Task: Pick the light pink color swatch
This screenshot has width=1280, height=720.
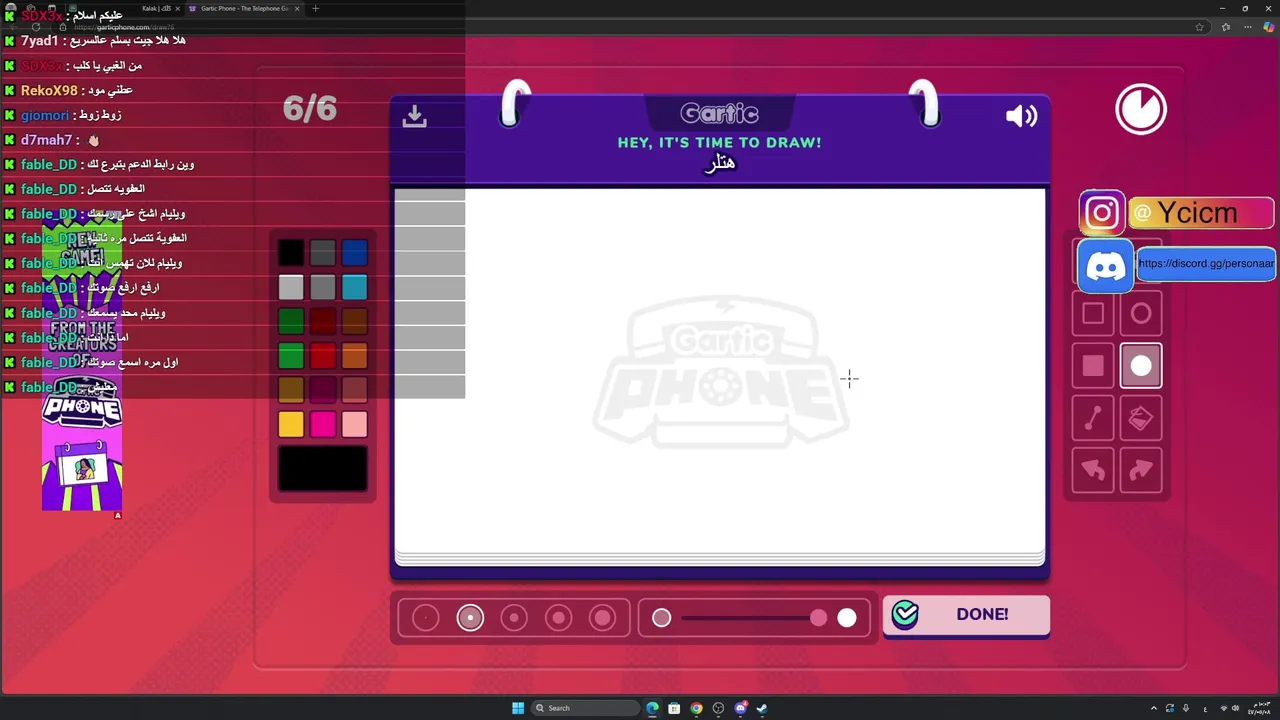Action: tap(355, 424)
